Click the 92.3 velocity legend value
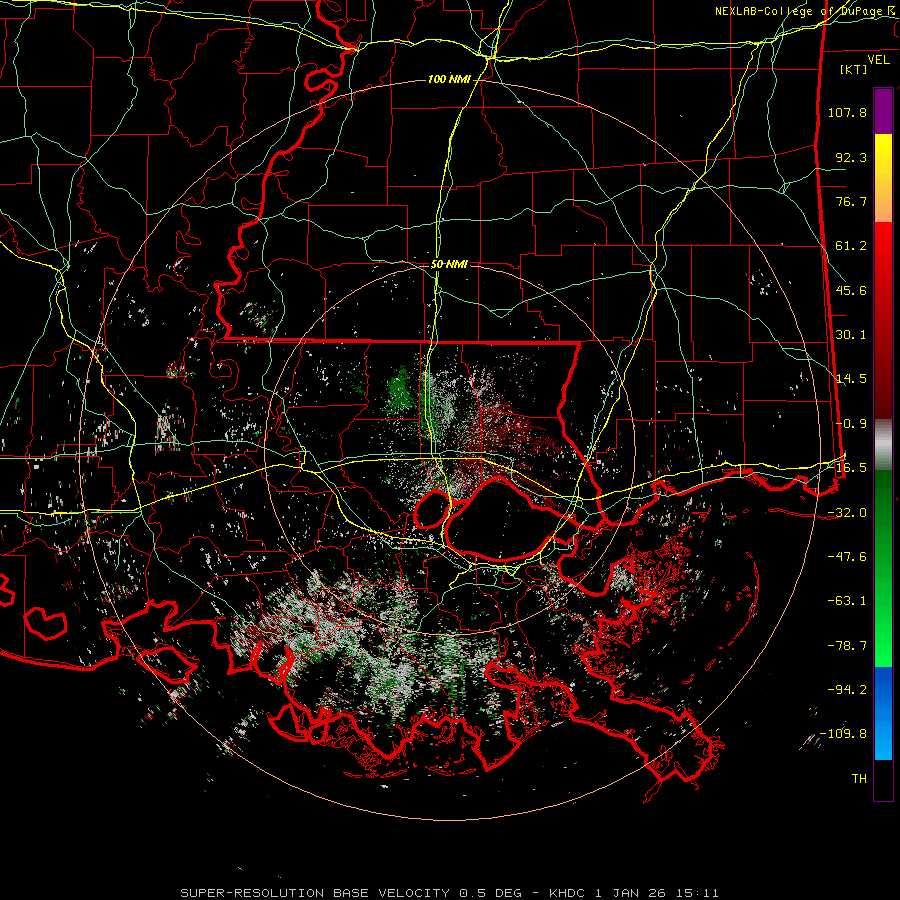This screenshot has width=900, height=900. point(851,157)
